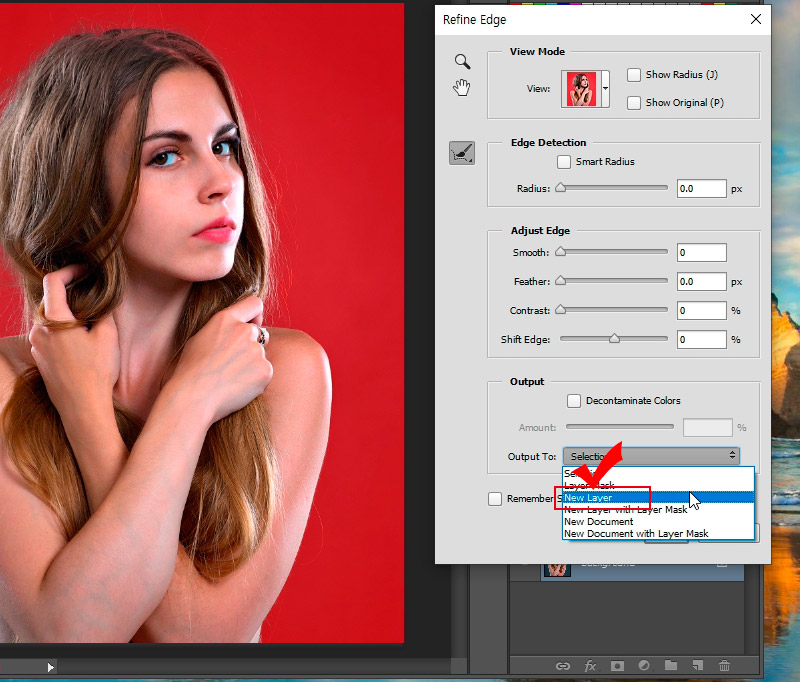800x682 pixels.
Task: Select the Hand tool in Refine Edge
Action: pos(462,88)
